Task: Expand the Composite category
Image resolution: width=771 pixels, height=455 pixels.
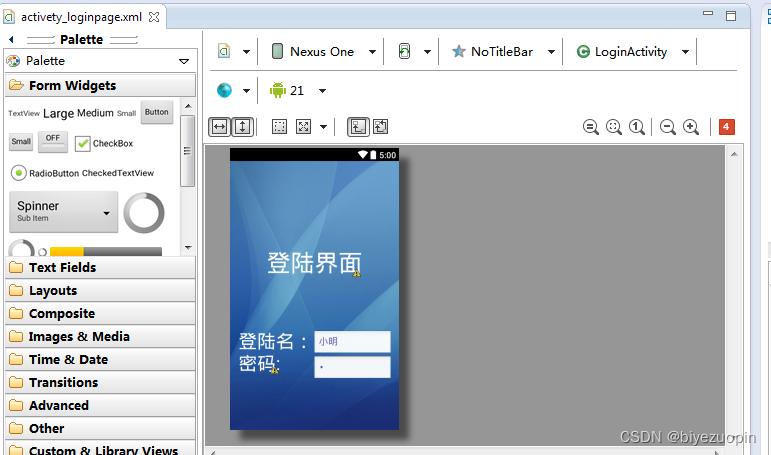Action: pyautogui.click(x=100, y=313)
